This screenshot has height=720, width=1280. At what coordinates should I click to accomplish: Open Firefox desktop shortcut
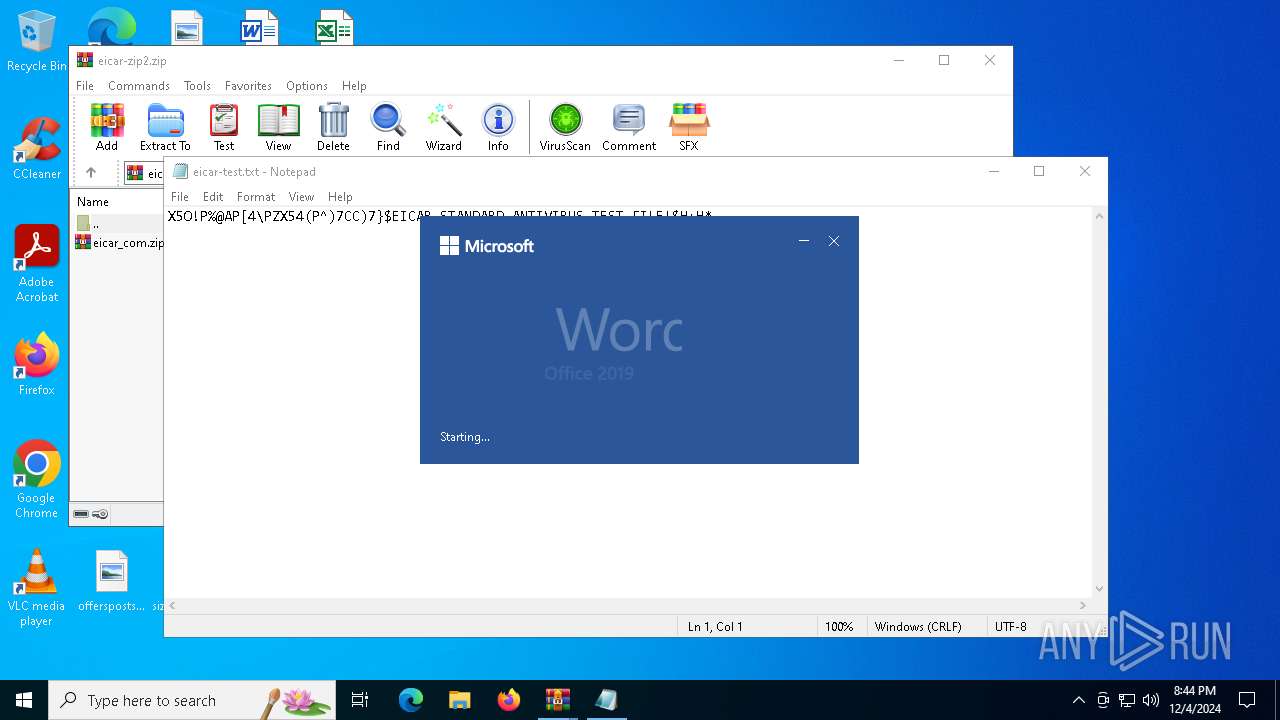[x=36, y=364]
